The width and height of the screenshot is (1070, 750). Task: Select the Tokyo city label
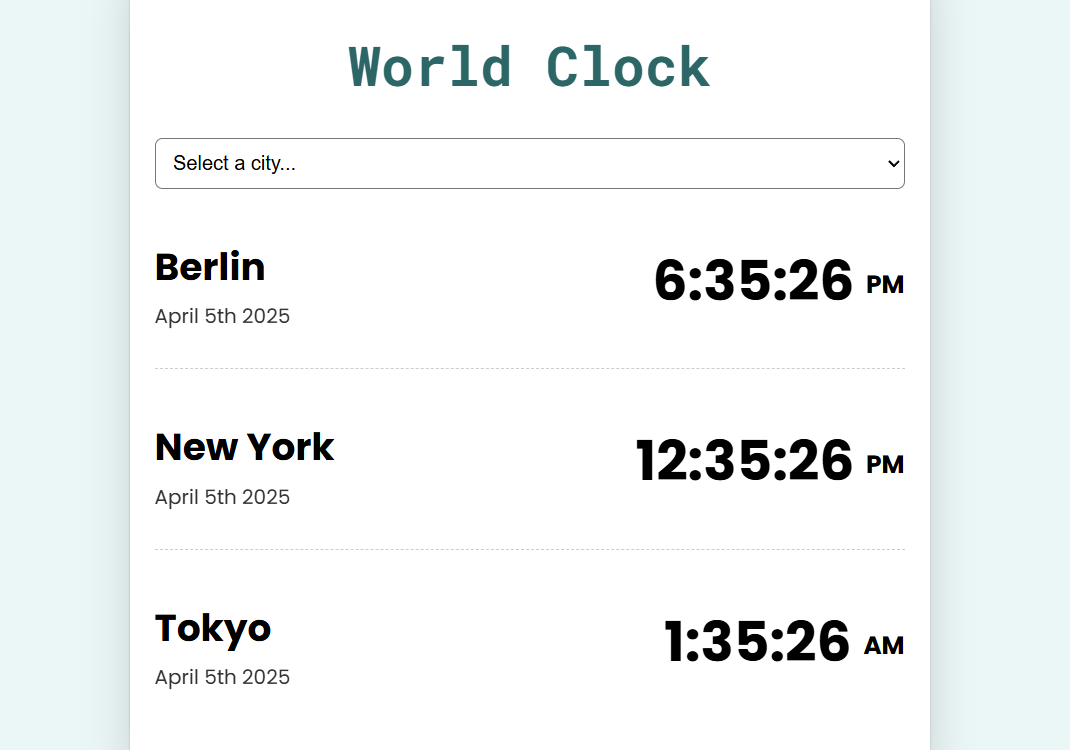(x=212, y=628)
